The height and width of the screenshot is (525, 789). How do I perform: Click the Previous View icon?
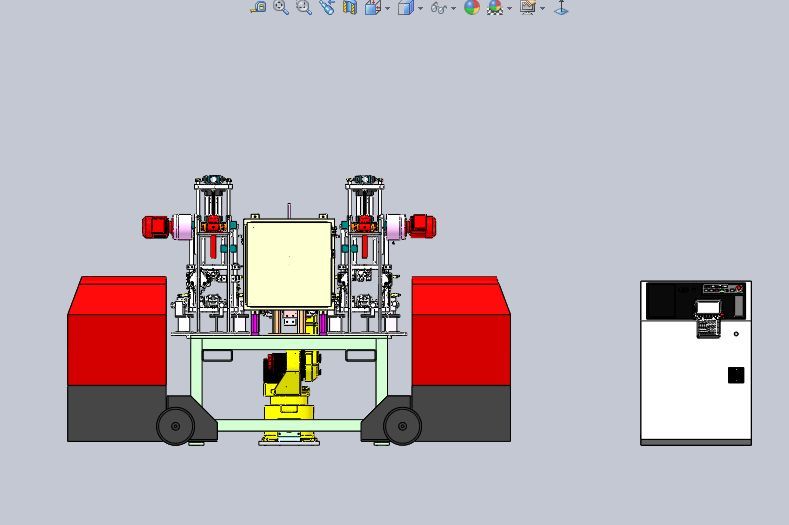304,7
